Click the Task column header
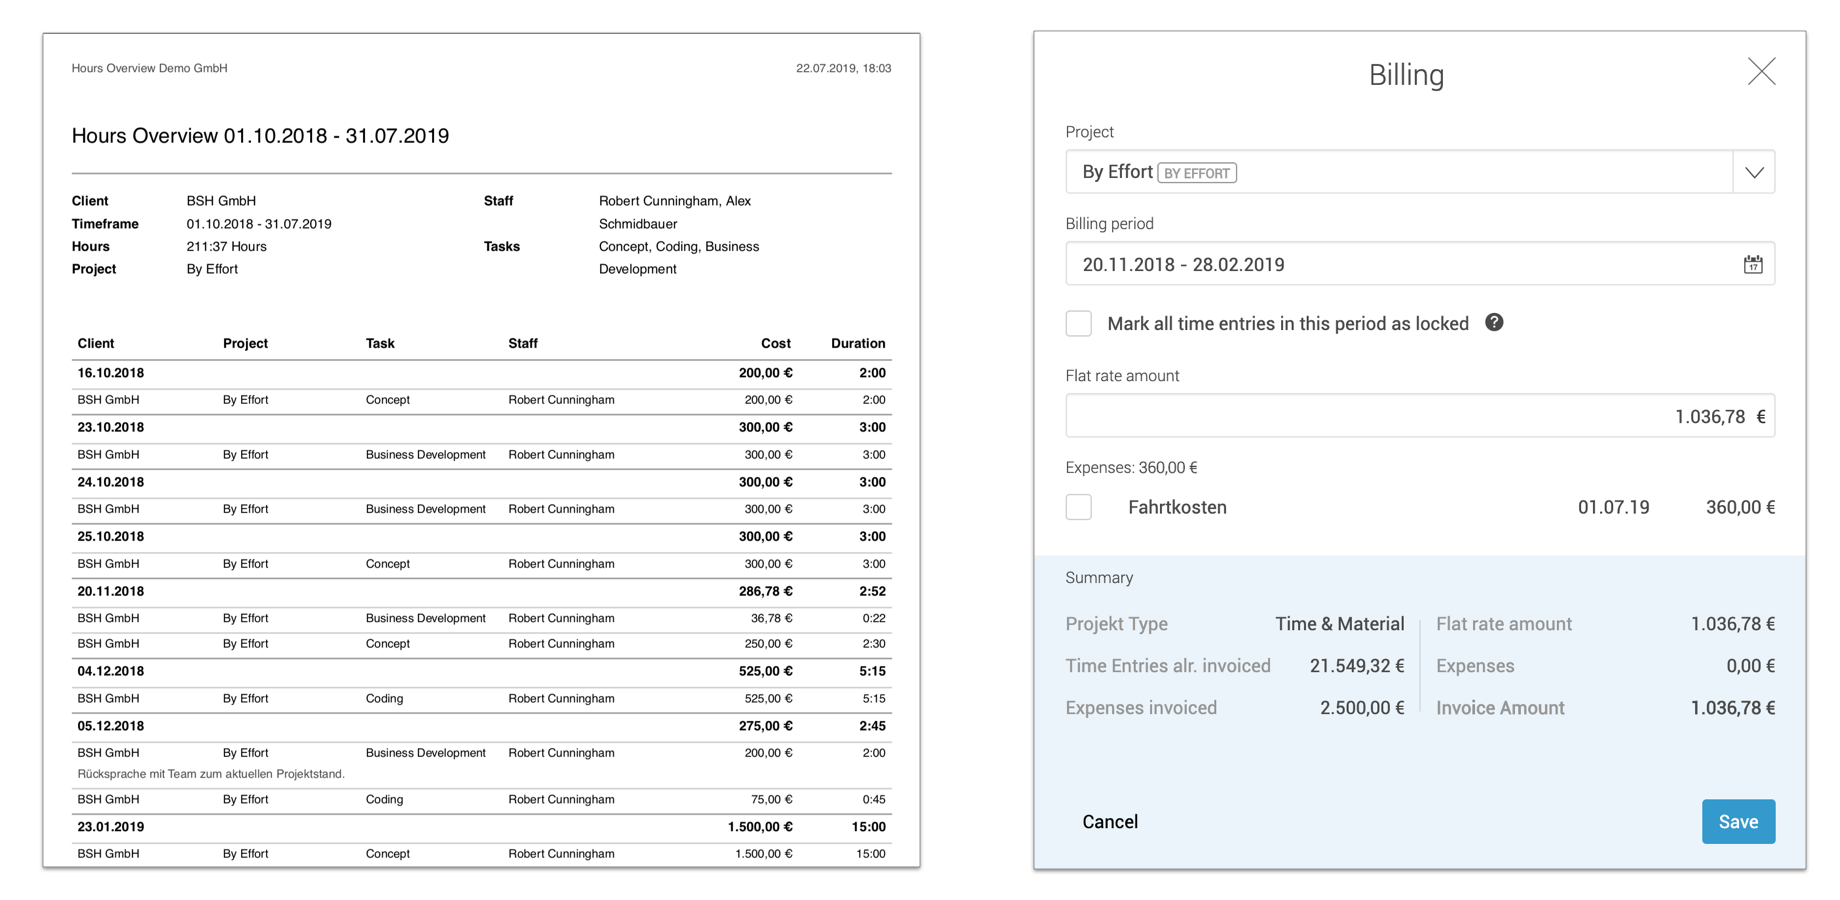This screenshot has width=1840, height=900. tap(380, 343)
